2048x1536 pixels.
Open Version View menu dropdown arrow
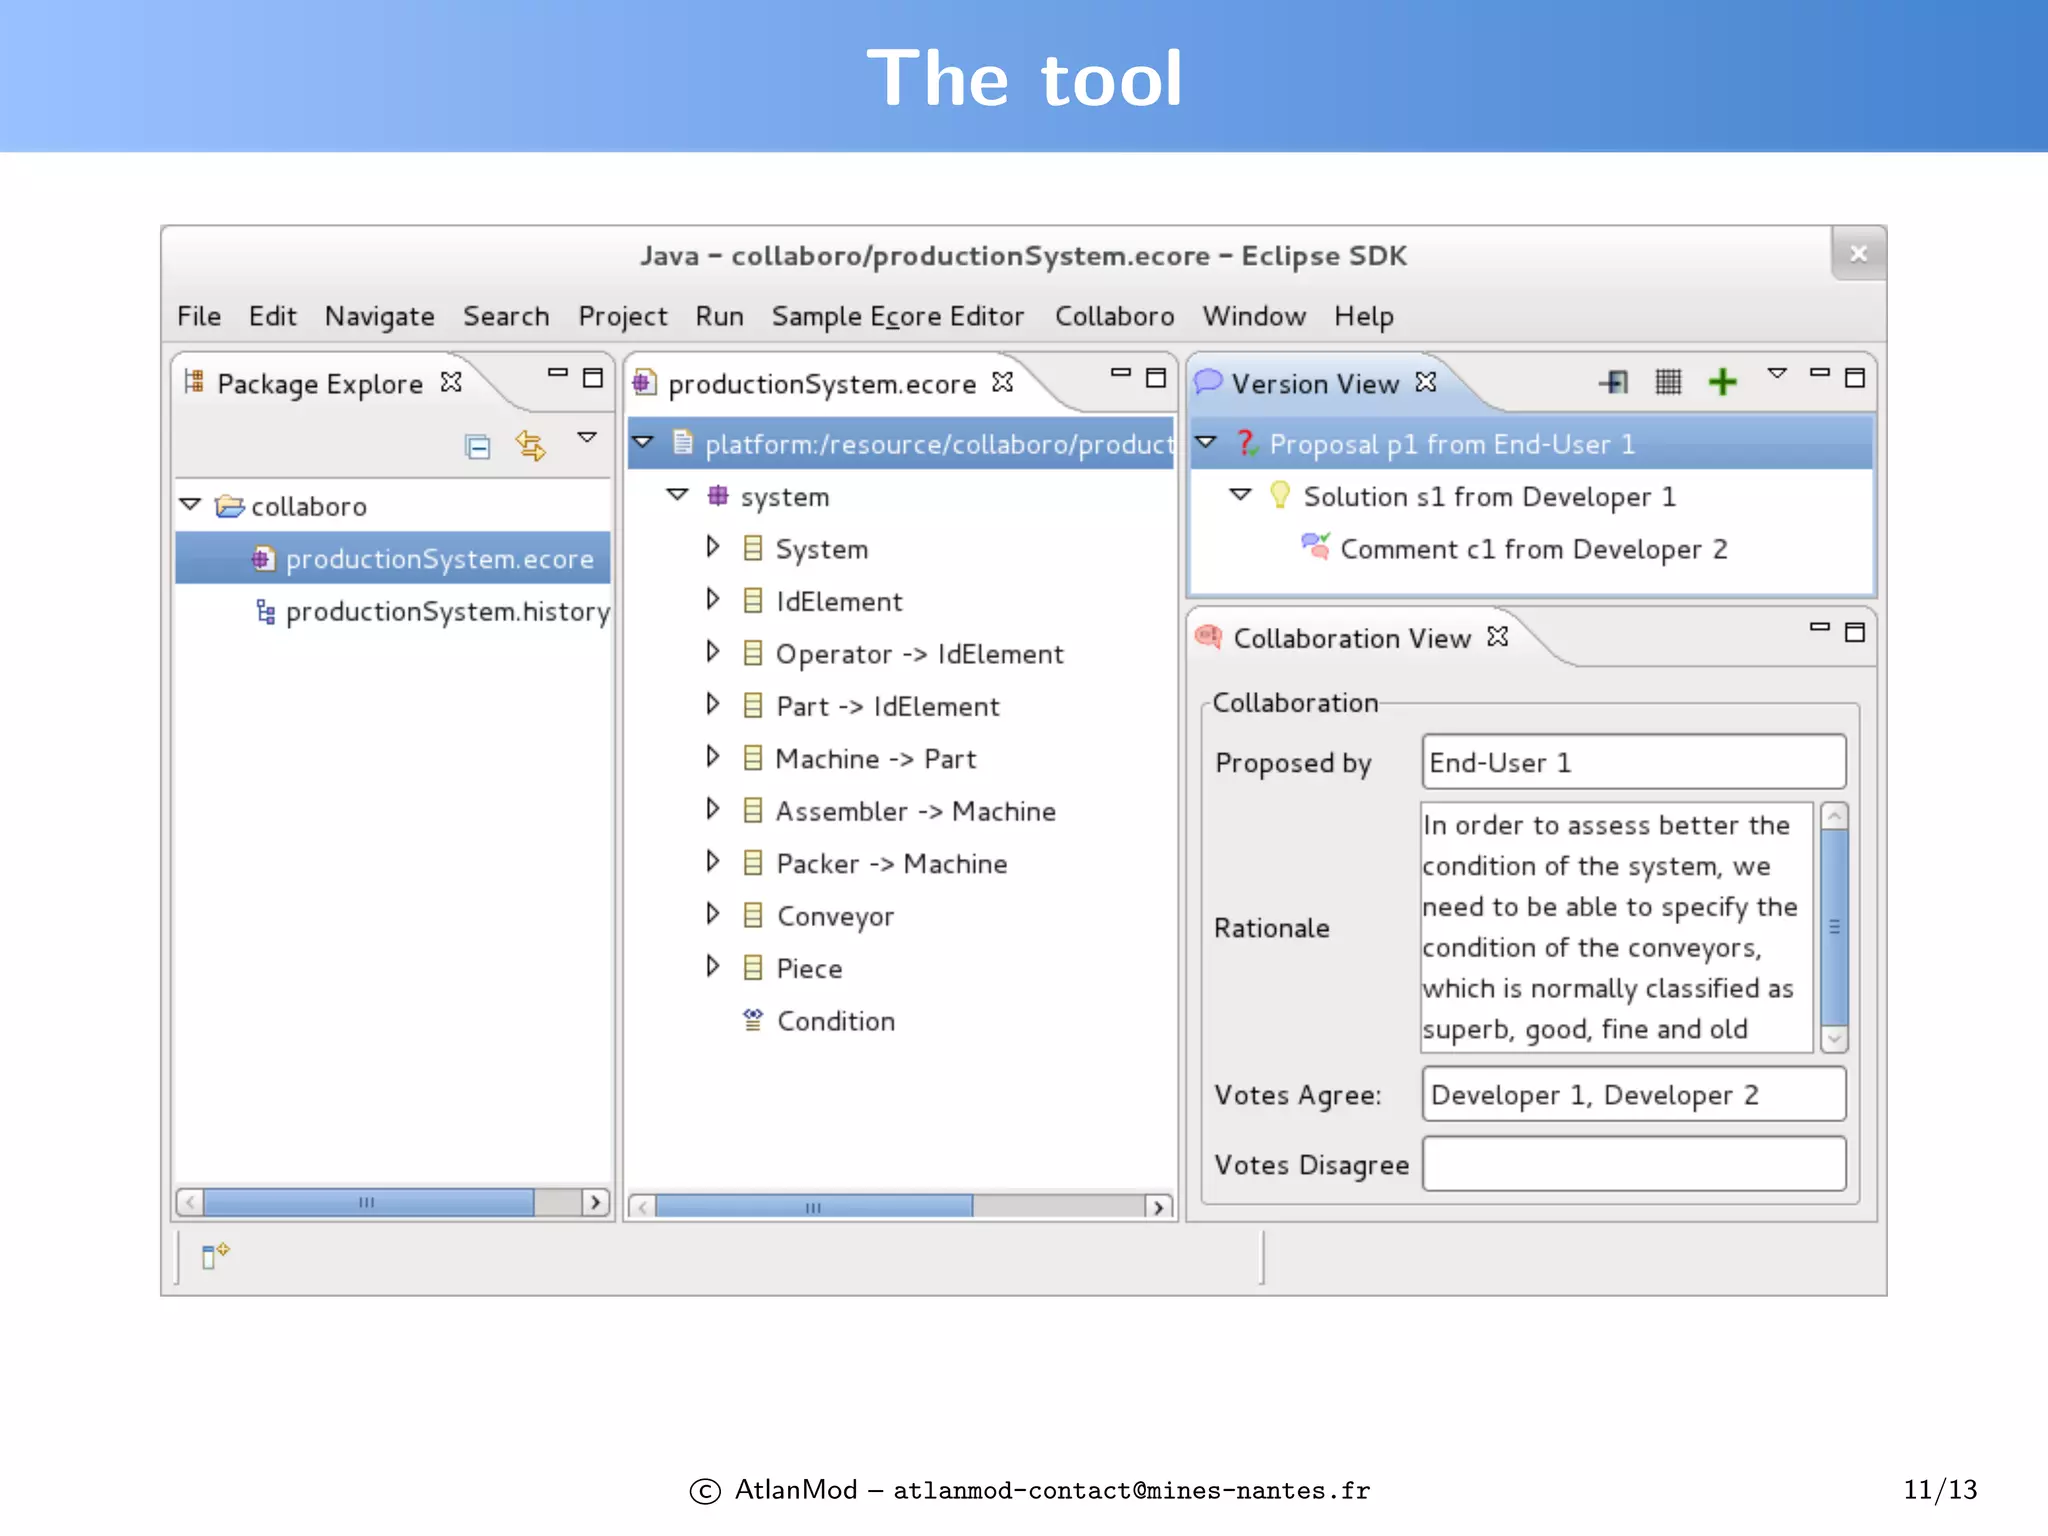(1777, 374)
